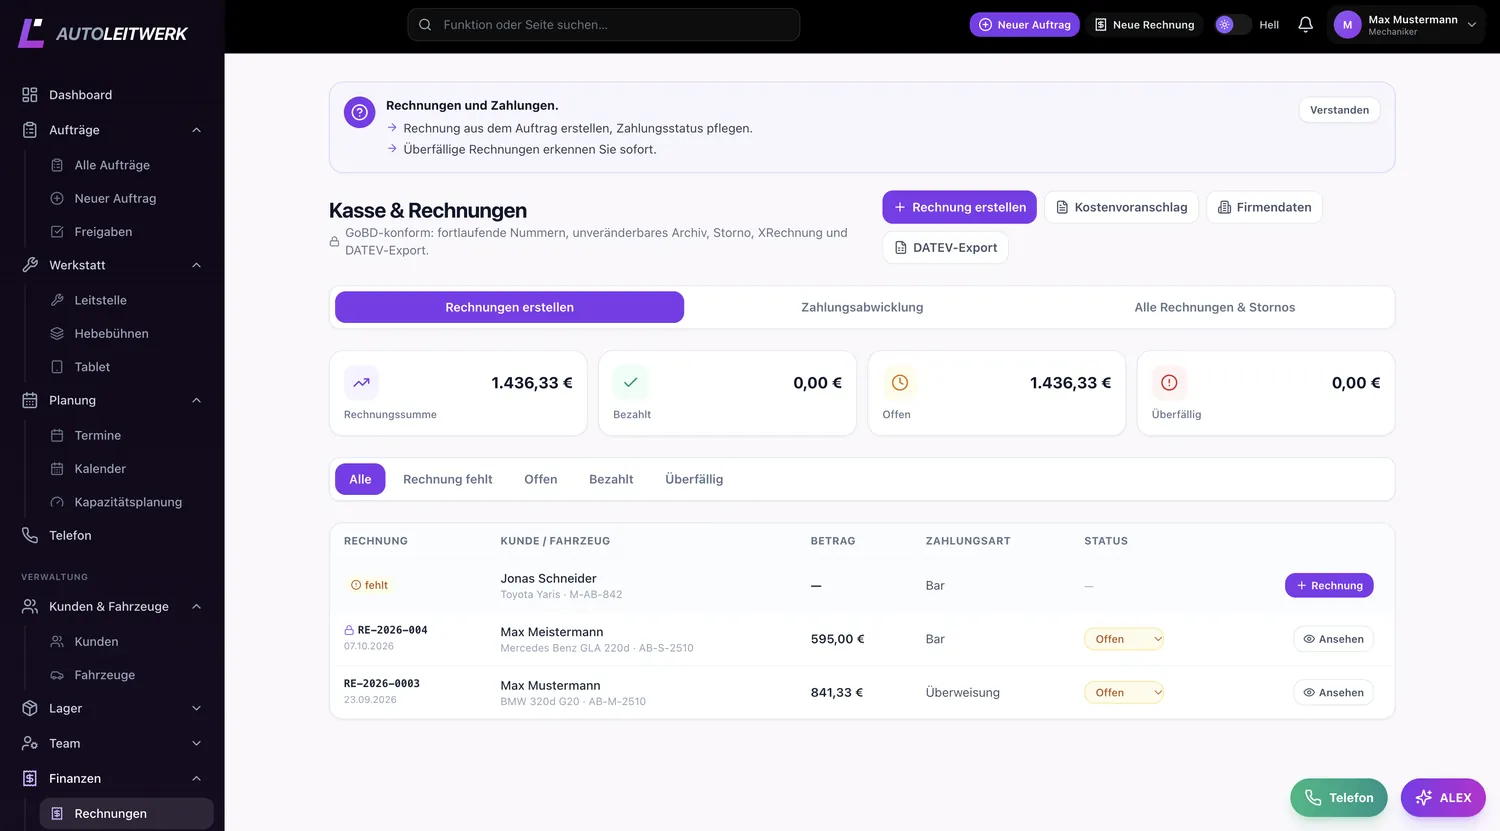Click Neuer Auftrag in top bar
The height and width of the screenshot is (831, 1500).
(x=1024, y=25)
